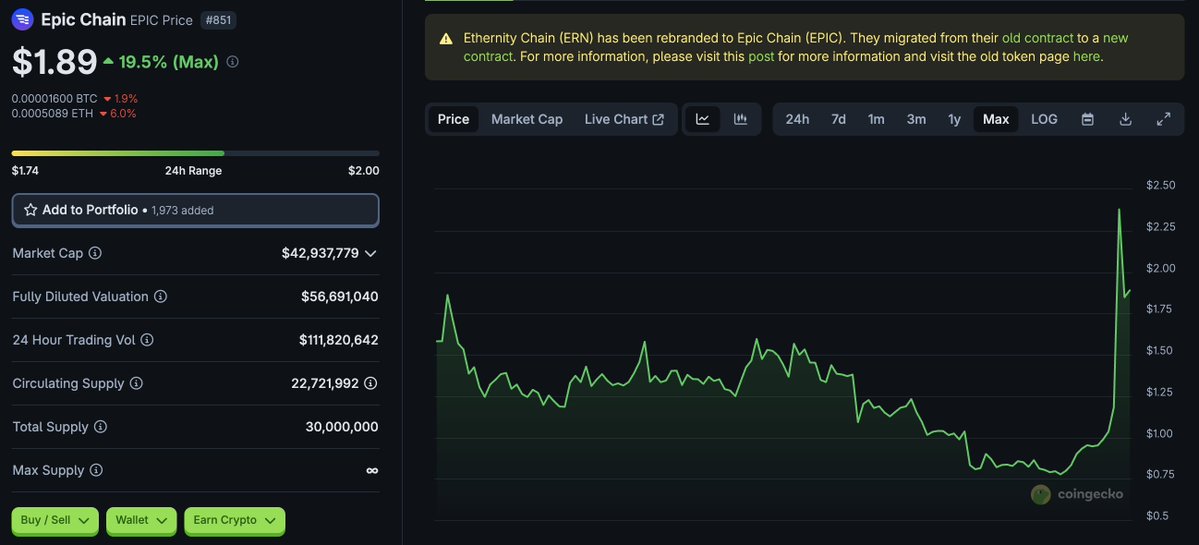The height and width of the screenshot is (545, 1199).
Task: Click the Epic Chain logo icon
Action: click(23, 19)
